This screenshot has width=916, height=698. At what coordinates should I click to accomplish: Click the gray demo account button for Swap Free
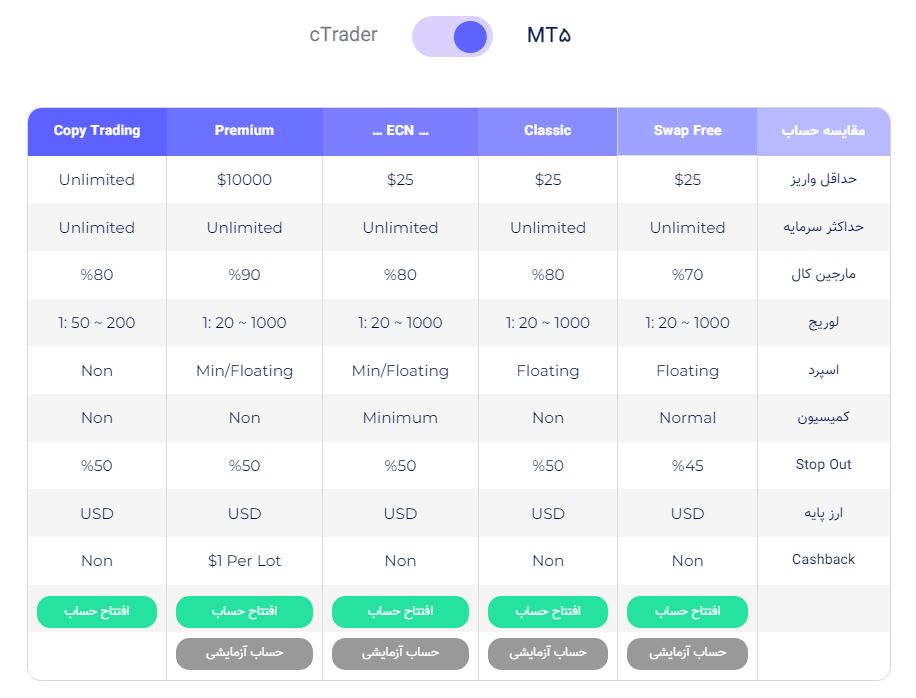pyautogui.click(x=688, y=654)
